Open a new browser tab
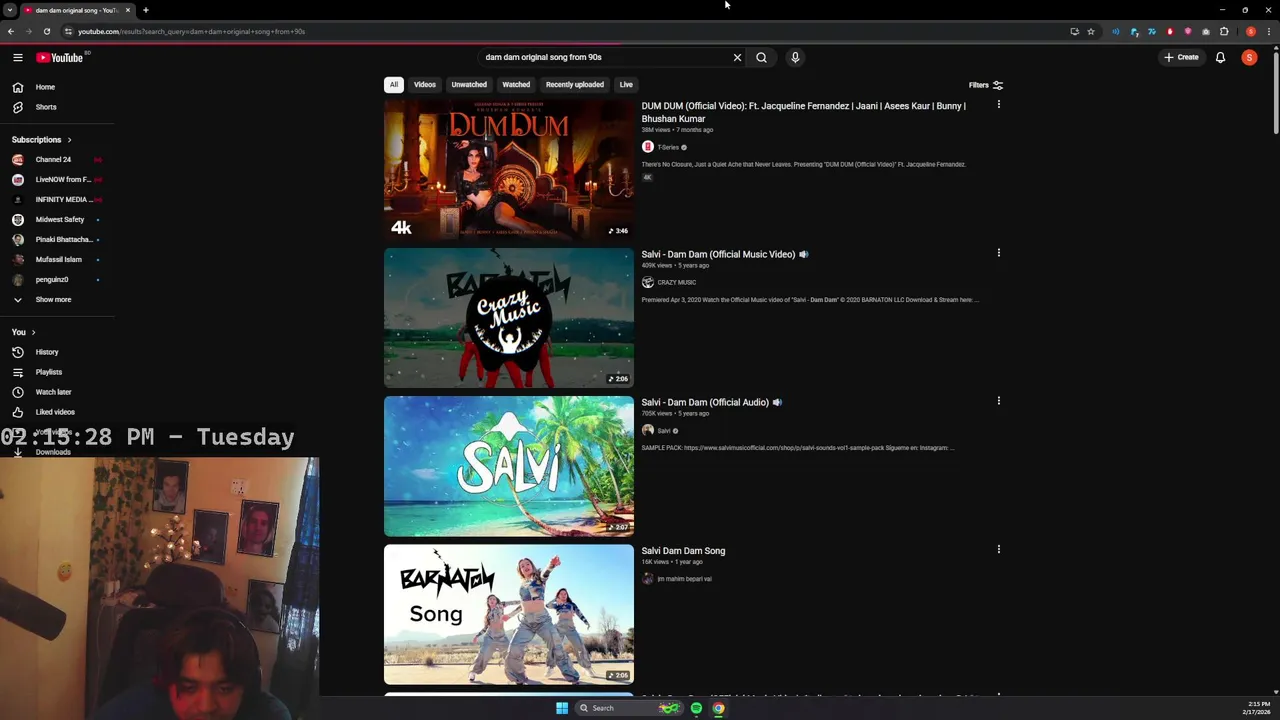This screenshot has height=720, width=1280. [x=145, y=10]
